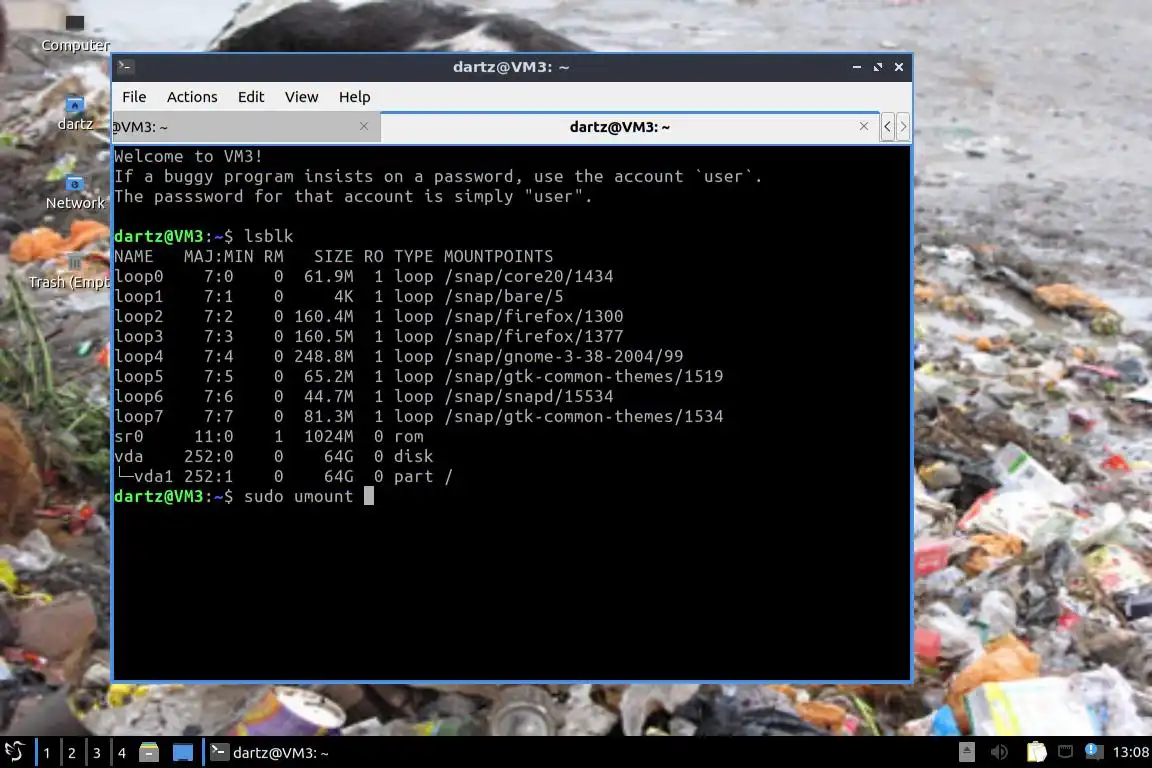Switch to workspace 1
This screenshot has width=1152, height=768.
point(47,753)
